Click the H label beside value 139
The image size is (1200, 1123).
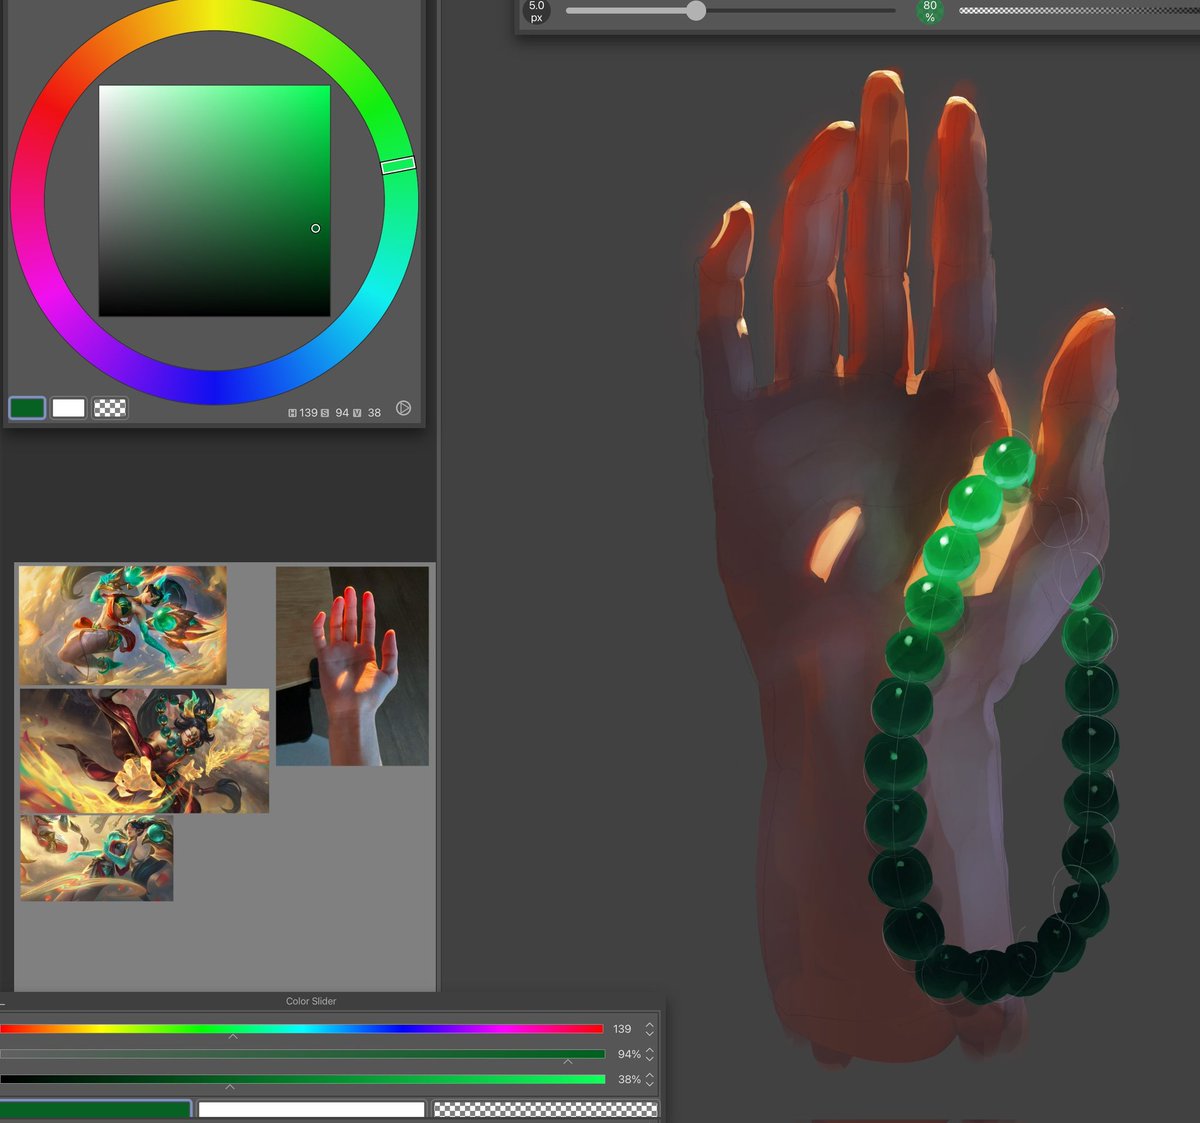[x=291, y=411]
